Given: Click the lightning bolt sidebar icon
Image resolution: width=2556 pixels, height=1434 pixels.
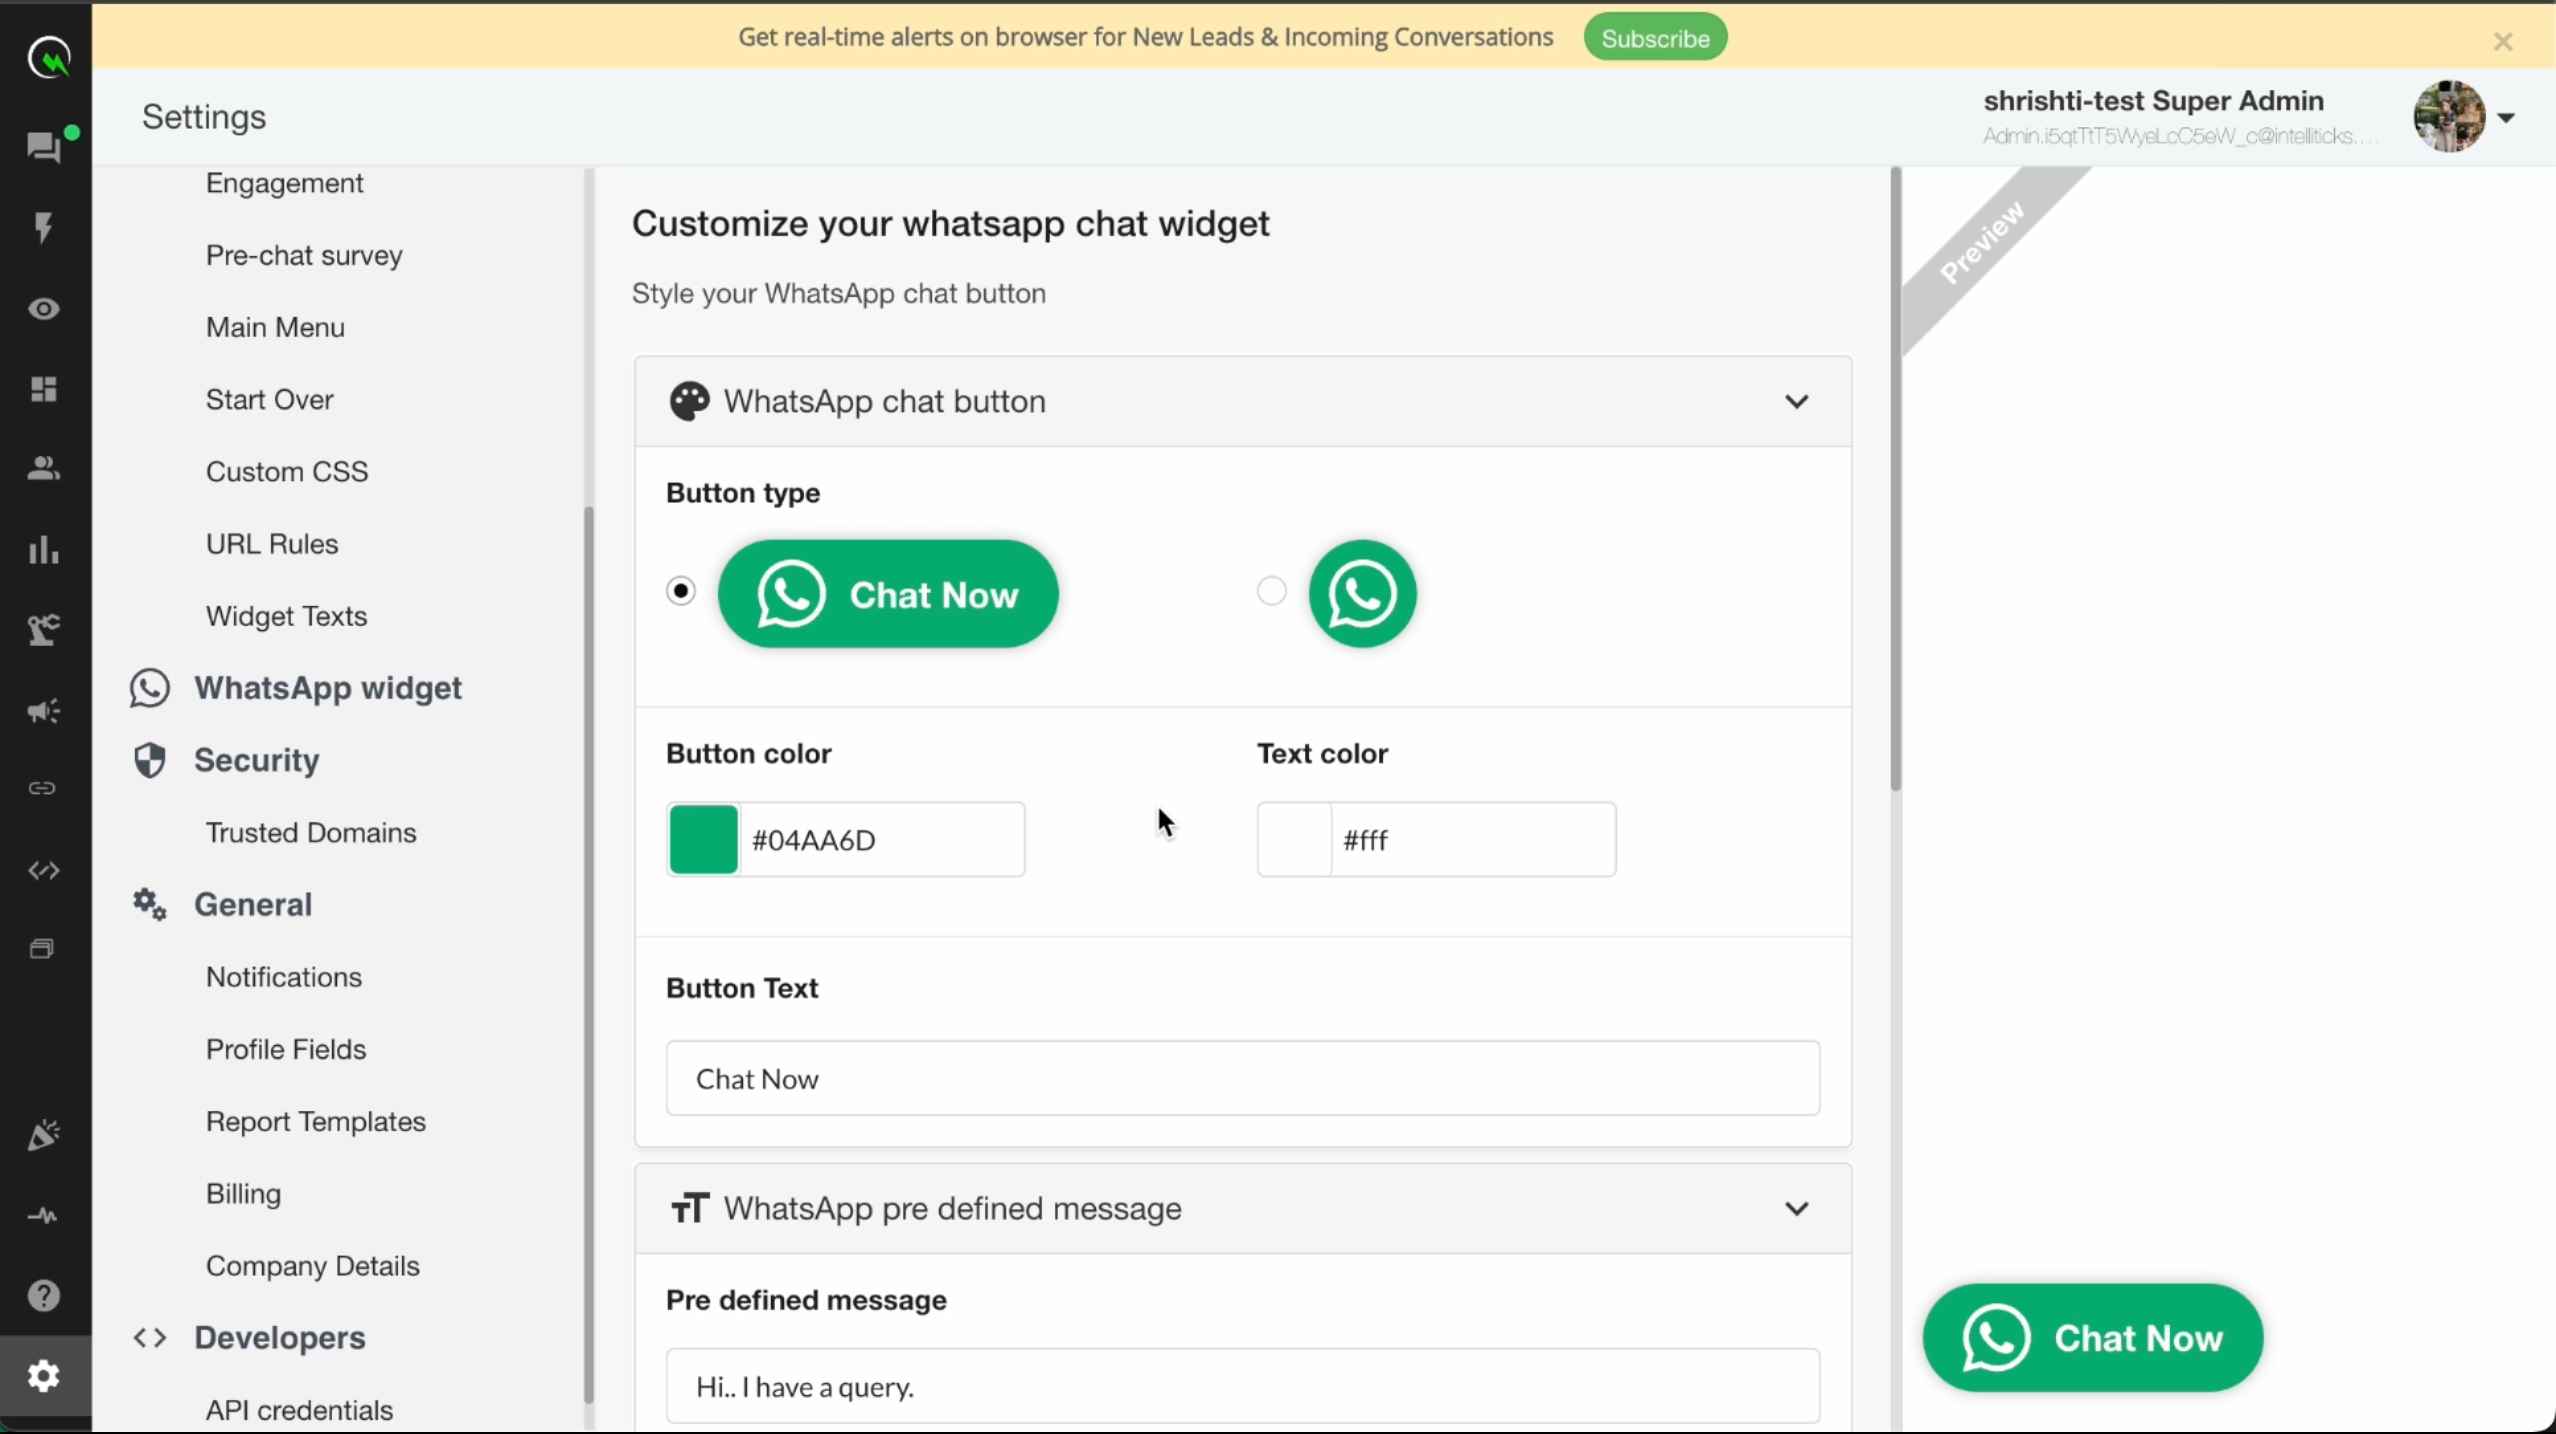Looking at the screenshot, I should 43,227.
